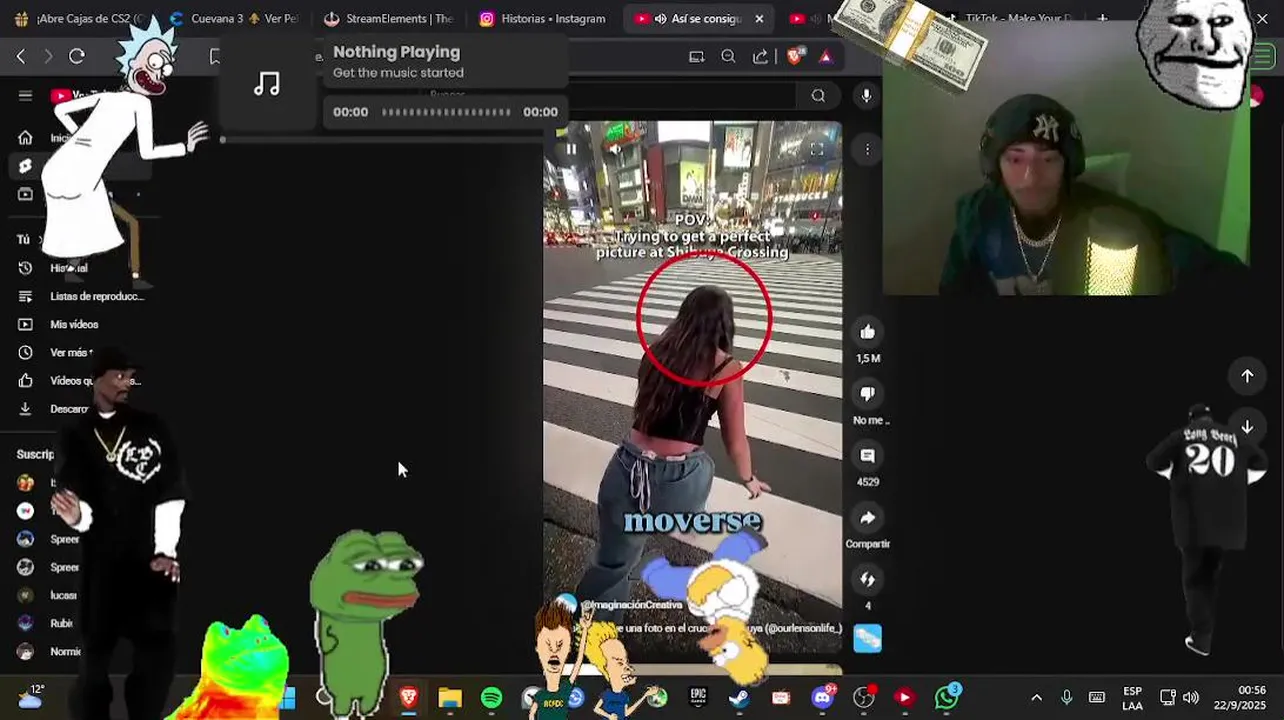Dislike the Short with the thumbs-down button
1284x720 pixels.
click(867, 394)
